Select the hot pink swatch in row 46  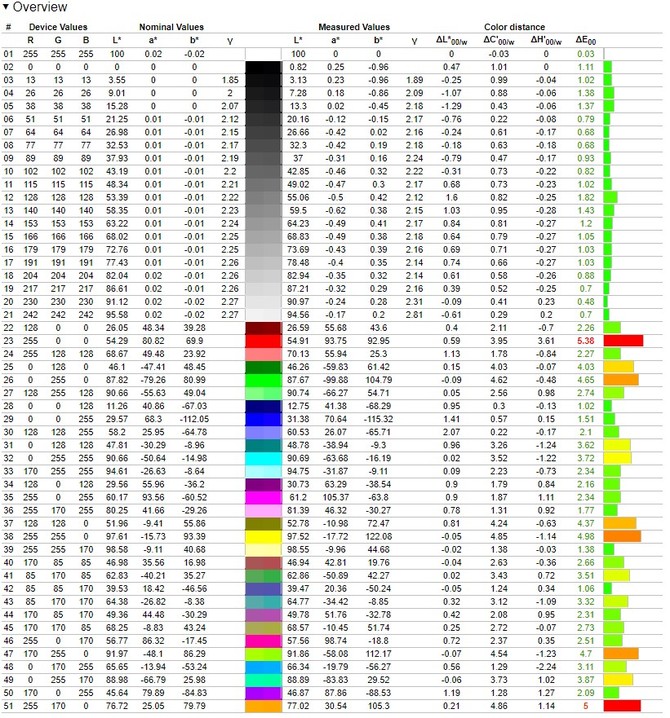263,641
